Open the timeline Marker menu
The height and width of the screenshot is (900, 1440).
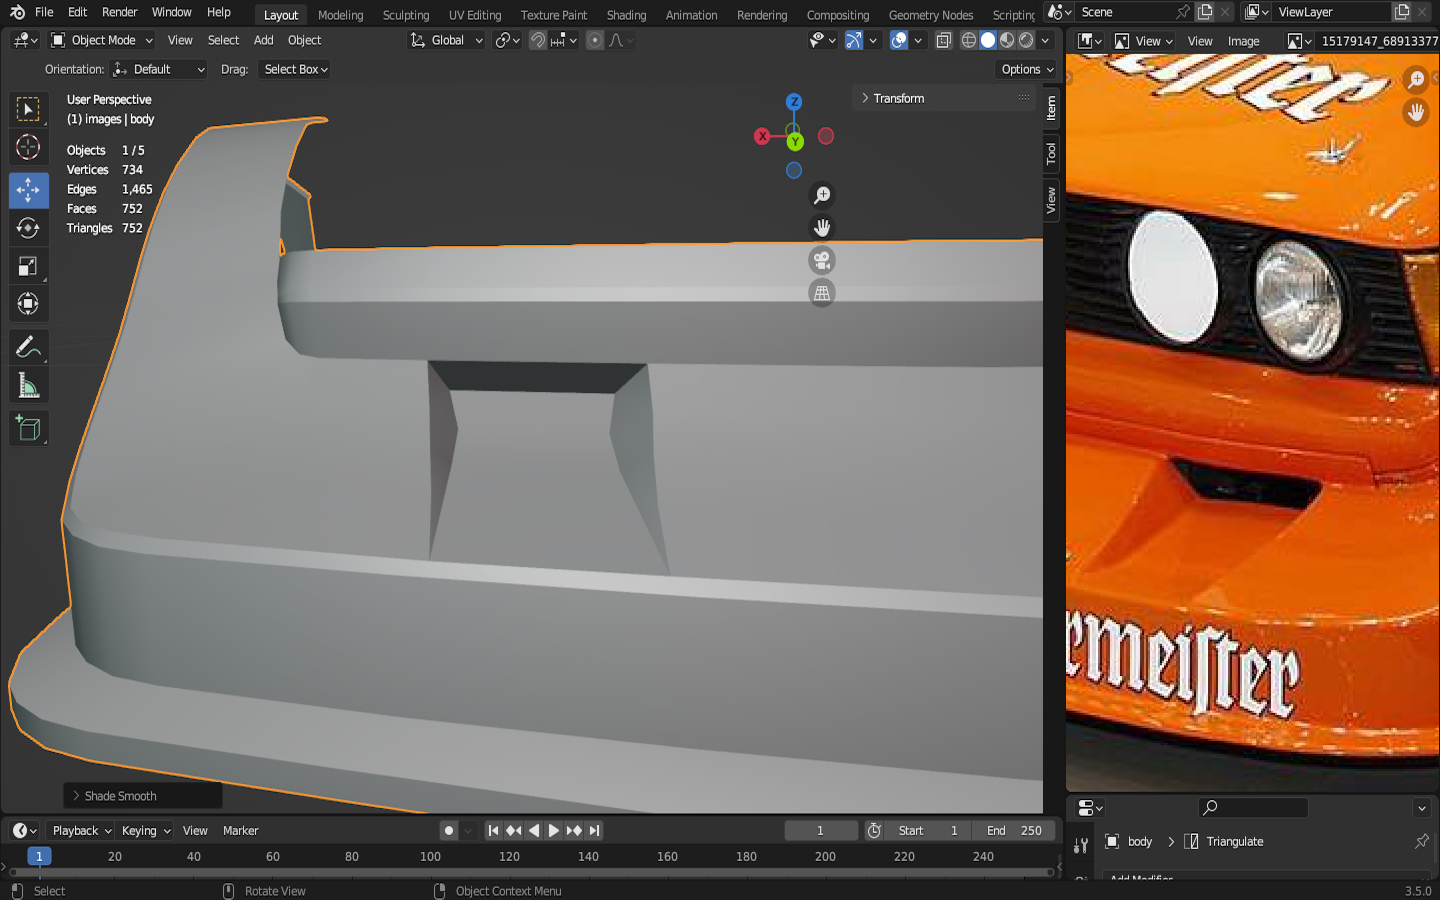[240, 830]
